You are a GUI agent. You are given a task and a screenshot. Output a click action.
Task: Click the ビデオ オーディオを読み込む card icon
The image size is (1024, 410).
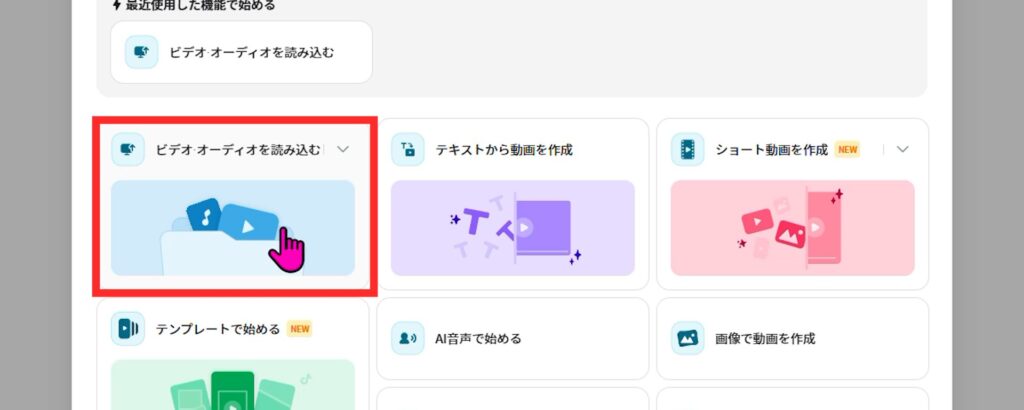point(127,149)
